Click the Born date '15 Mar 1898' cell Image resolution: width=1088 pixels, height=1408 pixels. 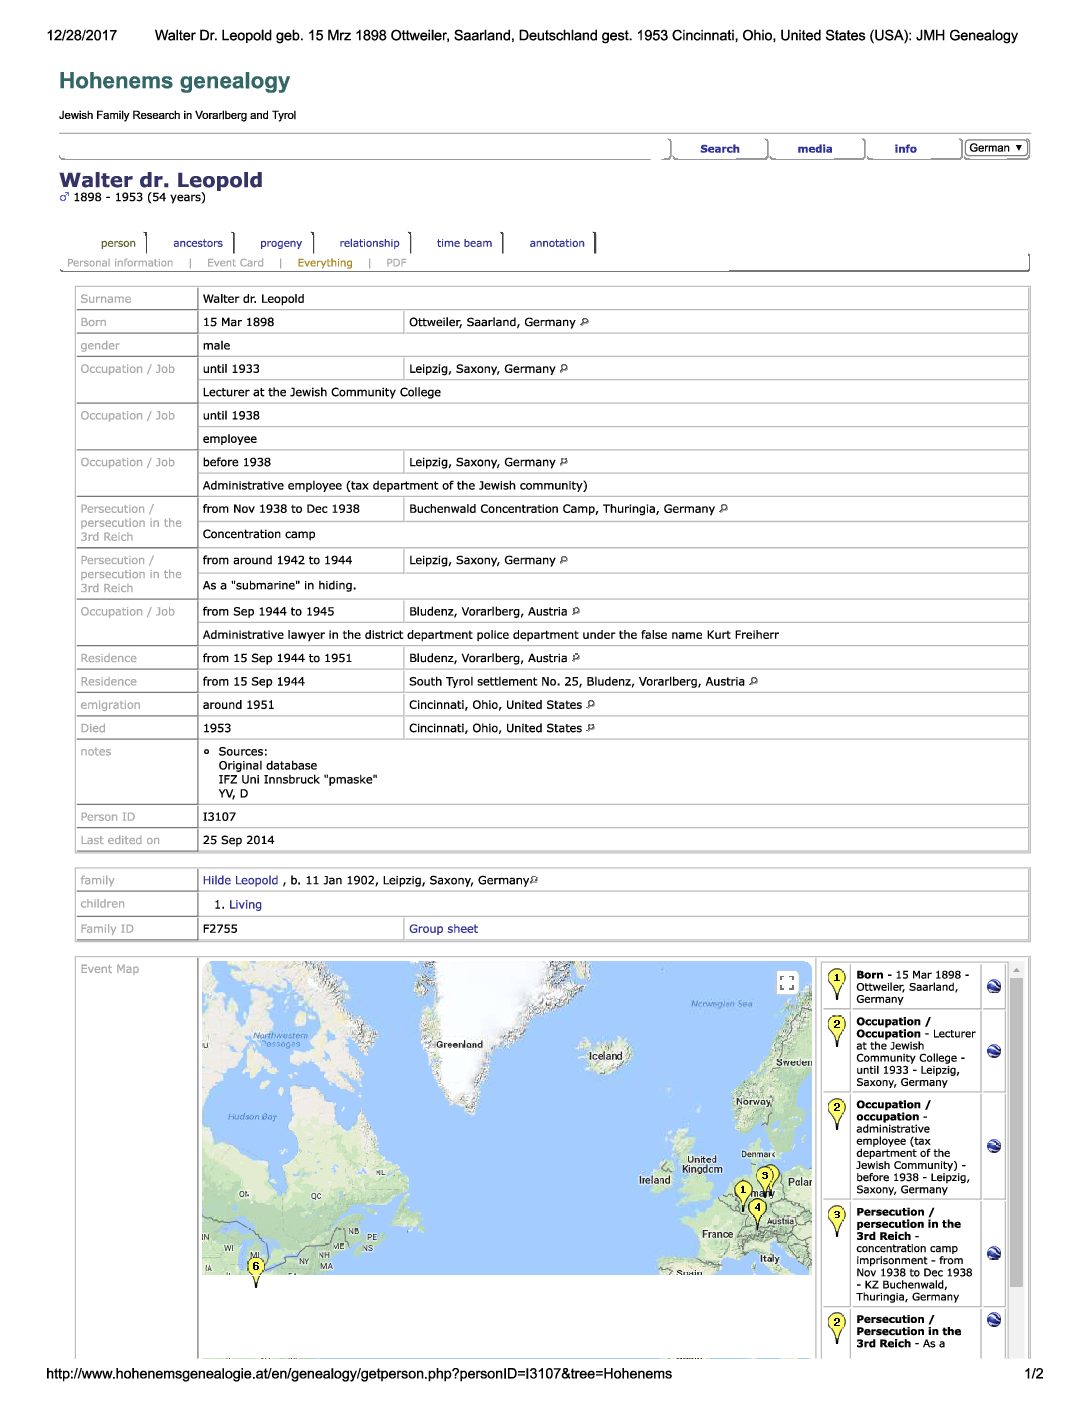pos(300,322)
